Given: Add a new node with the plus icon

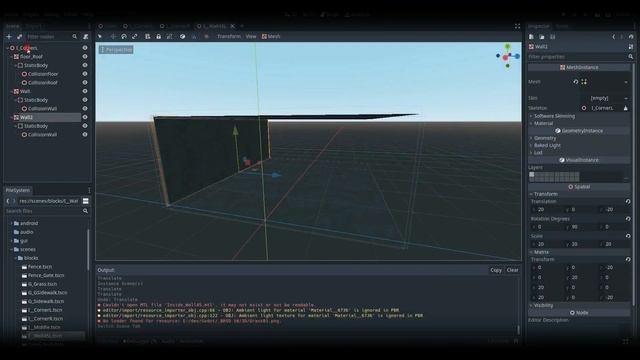Looking at the screenshot, I should pos(9,37).
